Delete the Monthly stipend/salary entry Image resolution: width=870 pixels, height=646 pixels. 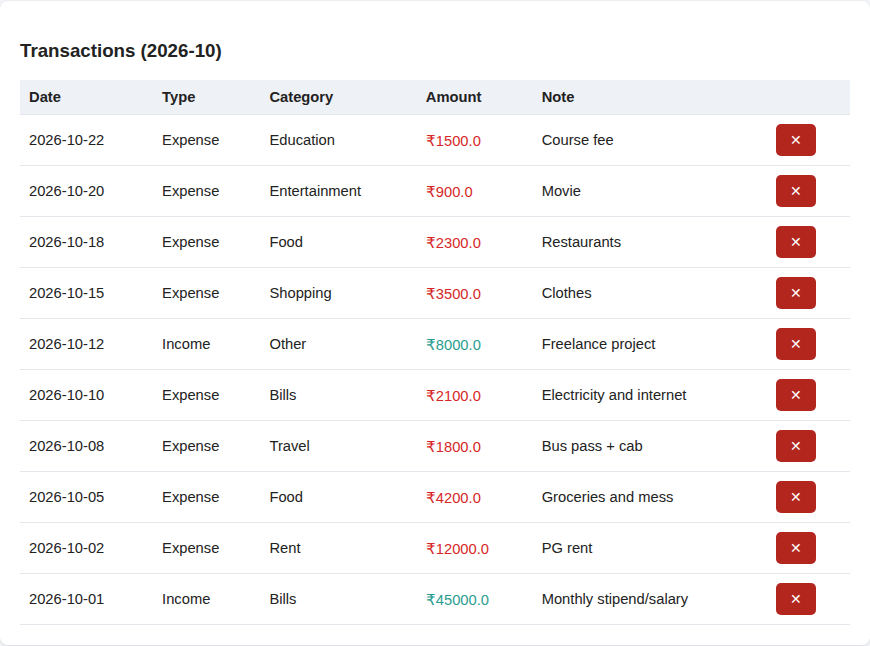(796, 599)
